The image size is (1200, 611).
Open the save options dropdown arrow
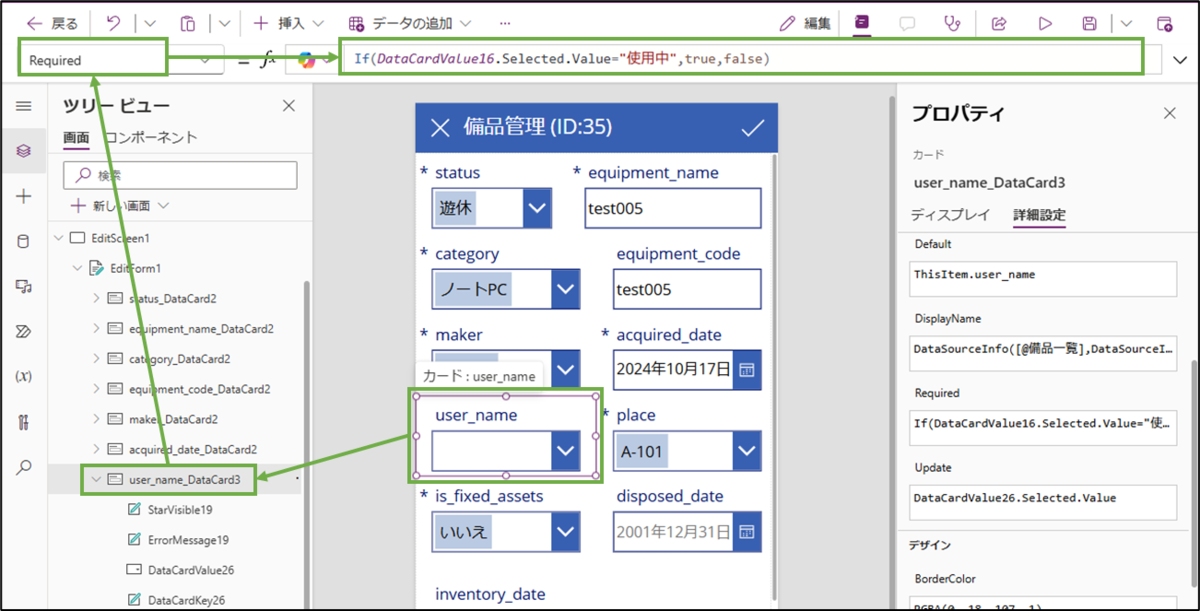[1127, 23]
